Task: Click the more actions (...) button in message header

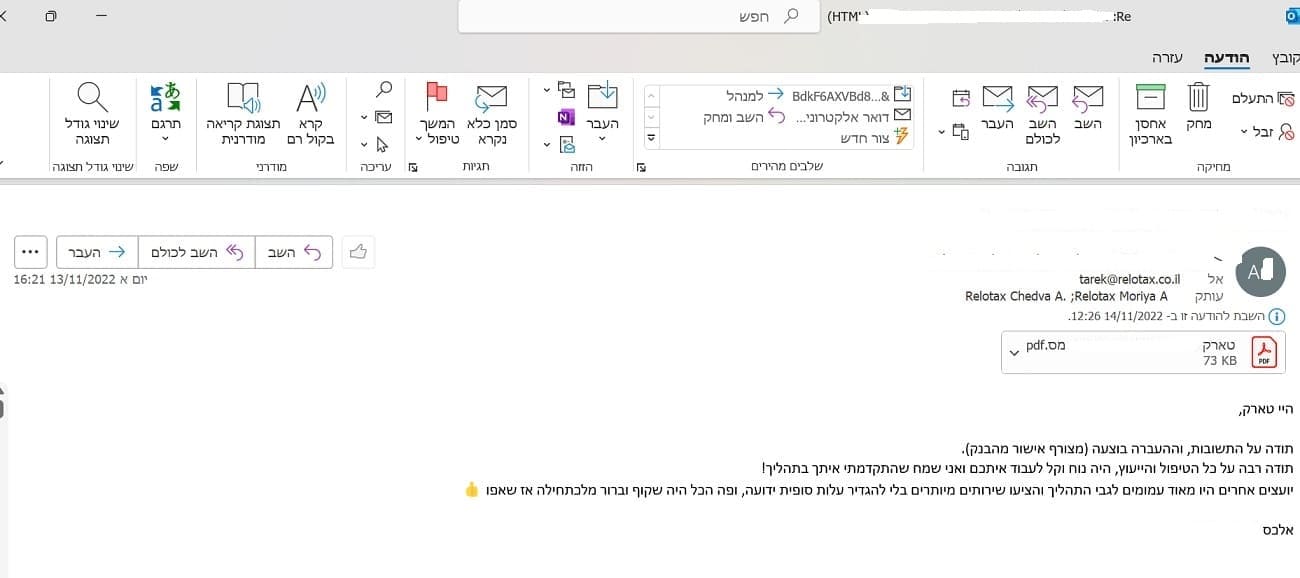Action: tap(31, 253)
